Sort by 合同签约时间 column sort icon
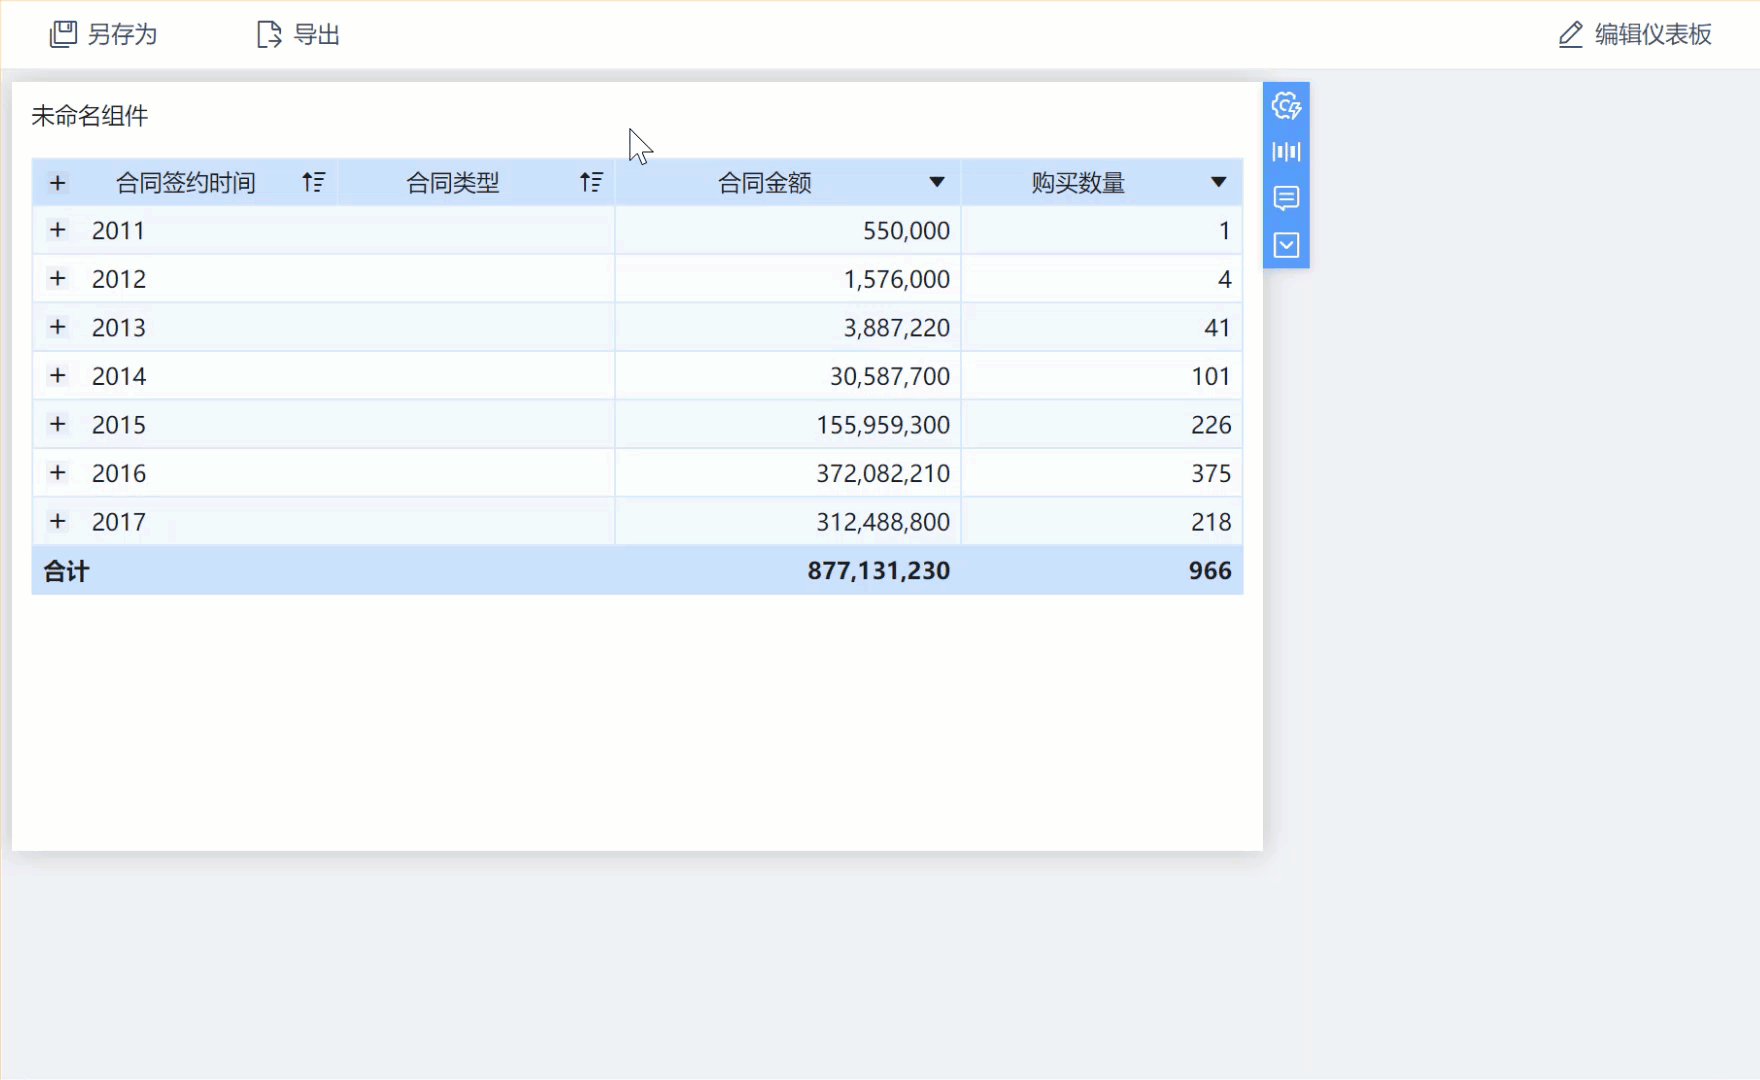The width and height of the screenshot is (1760, 1080). pyautogui.click(x=313, y=182)
